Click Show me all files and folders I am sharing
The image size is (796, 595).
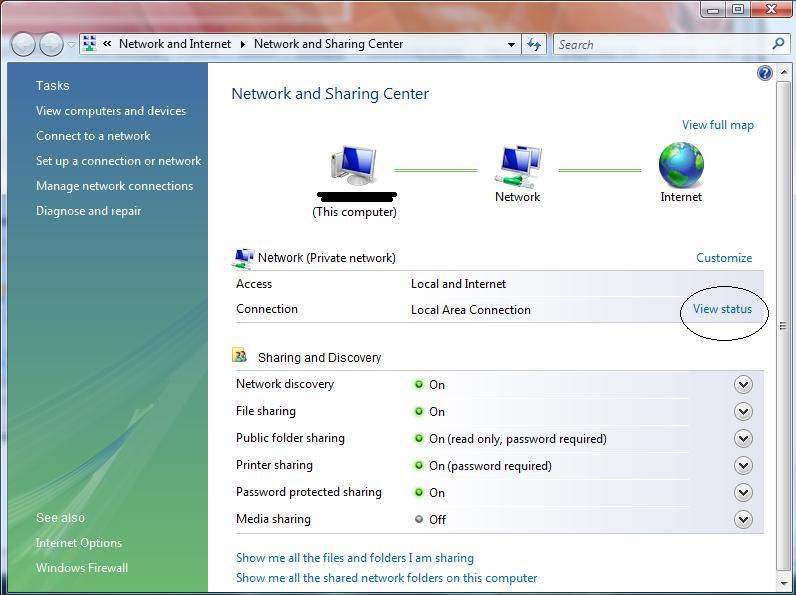pos(355,558)
